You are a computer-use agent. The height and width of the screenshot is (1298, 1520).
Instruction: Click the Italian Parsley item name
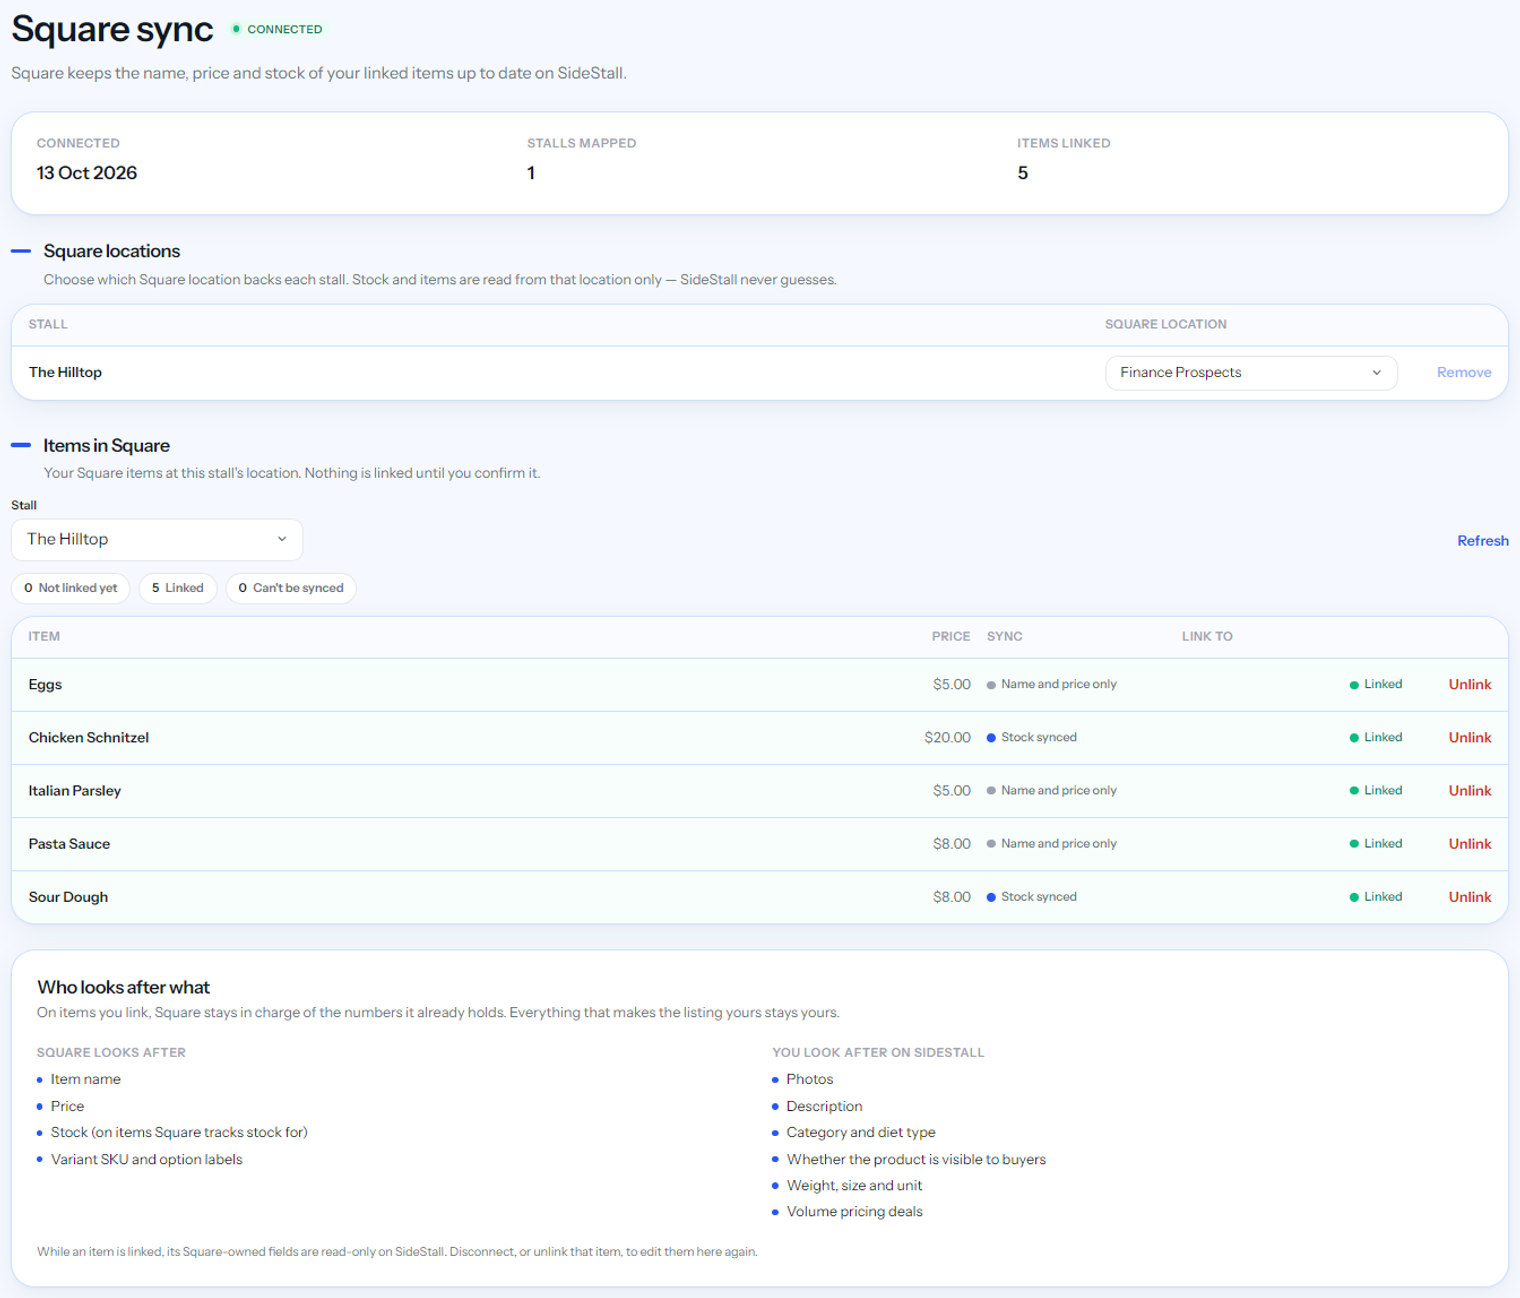tap(75, 791)
